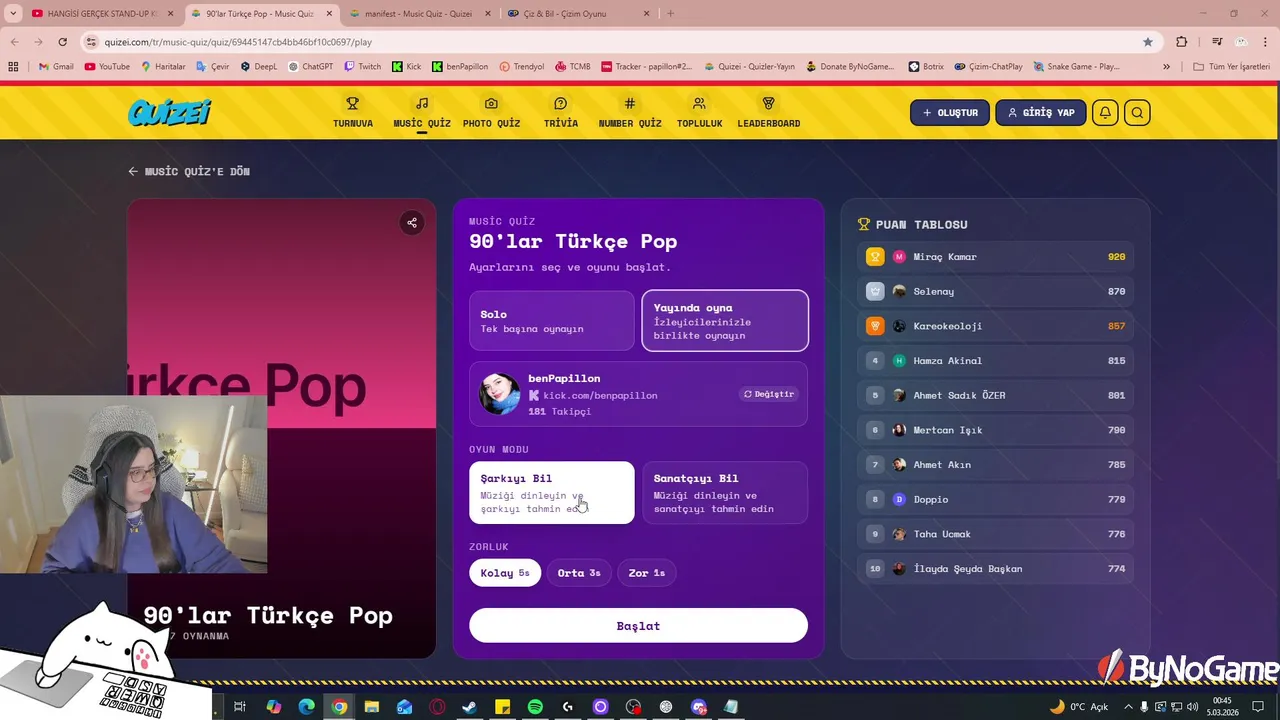Open the Gmail bookmark
Screen dimensions: 1280x720
[56, 66]
